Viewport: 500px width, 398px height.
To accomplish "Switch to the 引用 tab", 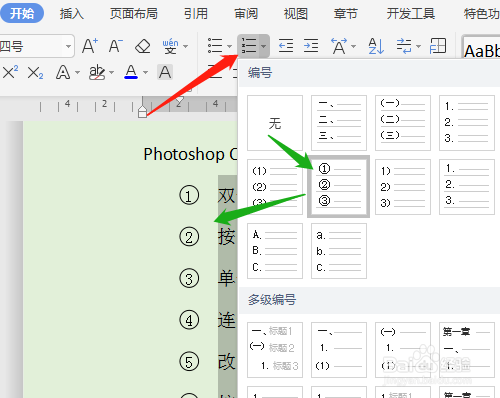I will tap(196, 14).
